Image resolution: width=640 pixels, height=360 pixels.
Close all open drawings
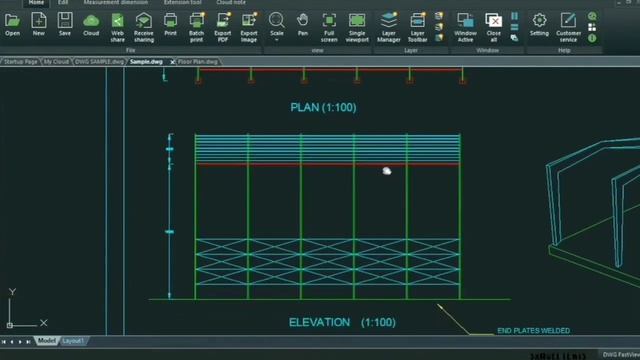493,28
